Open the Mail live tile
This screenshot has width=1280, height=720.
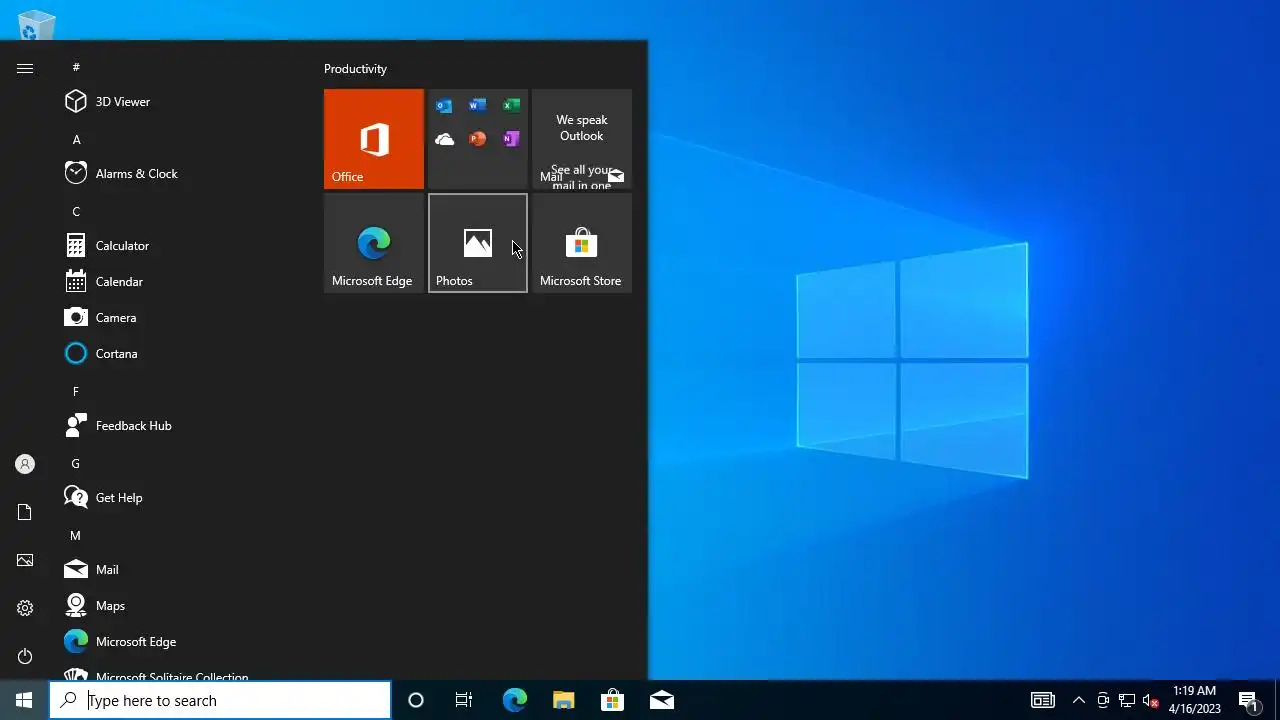coord(582,139)
